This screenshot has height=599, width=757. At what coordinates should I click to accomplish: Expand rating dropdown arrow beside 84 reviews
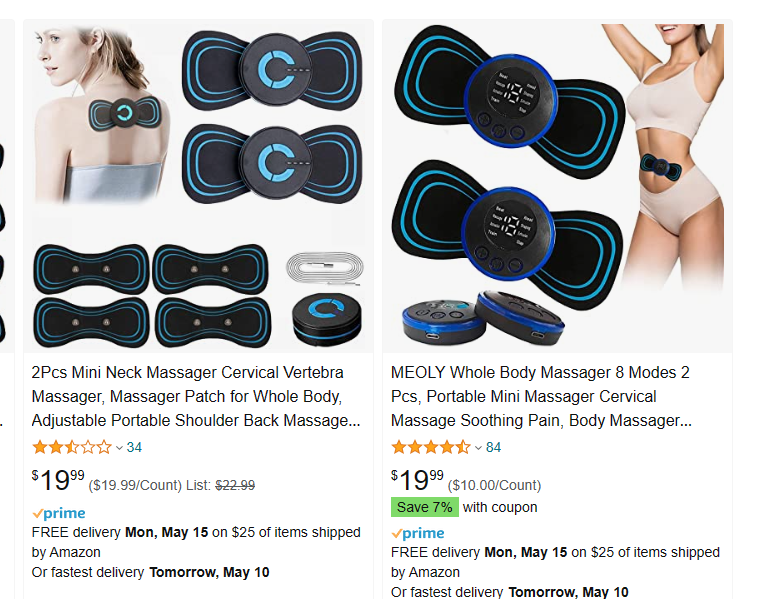[478, 448]
